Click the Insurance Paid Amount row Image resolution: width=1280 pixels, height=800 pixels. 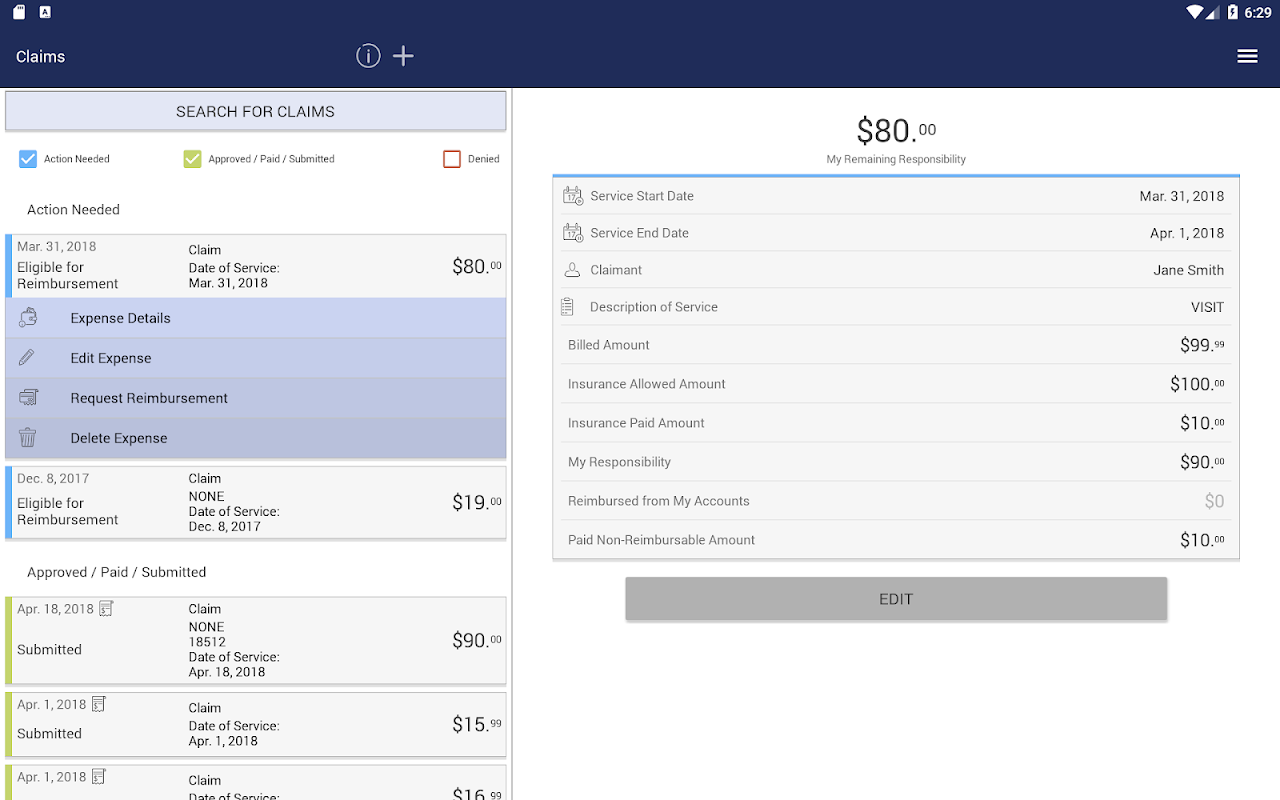[896, 423]
